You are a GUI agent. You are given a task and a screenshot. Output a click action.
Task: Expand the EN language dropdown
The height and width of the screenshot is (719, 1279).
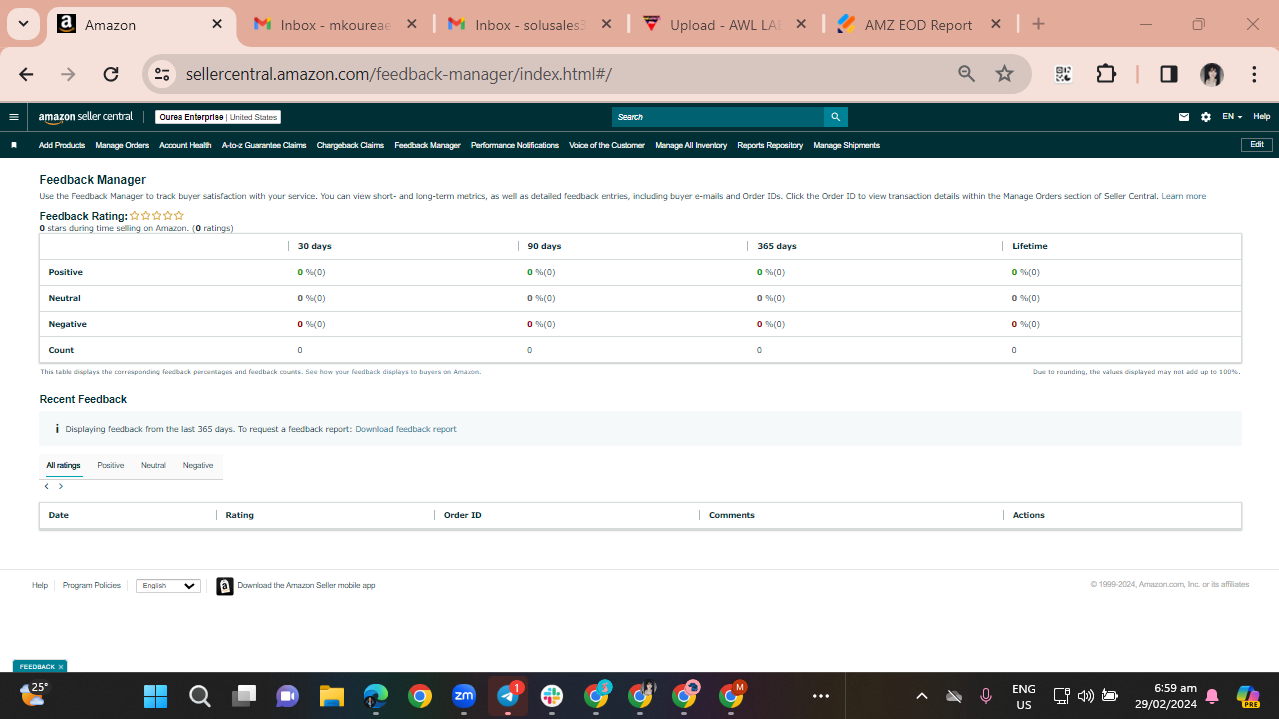pyautogui.click(x=1232, y=117)
